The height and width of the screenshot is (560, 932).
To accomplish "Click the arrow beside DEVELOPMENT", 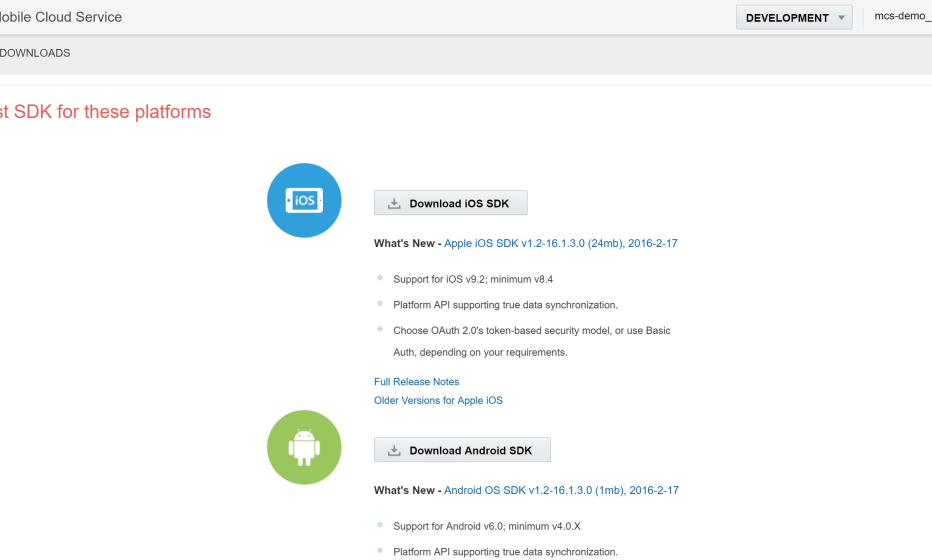I will pos(842,18).
